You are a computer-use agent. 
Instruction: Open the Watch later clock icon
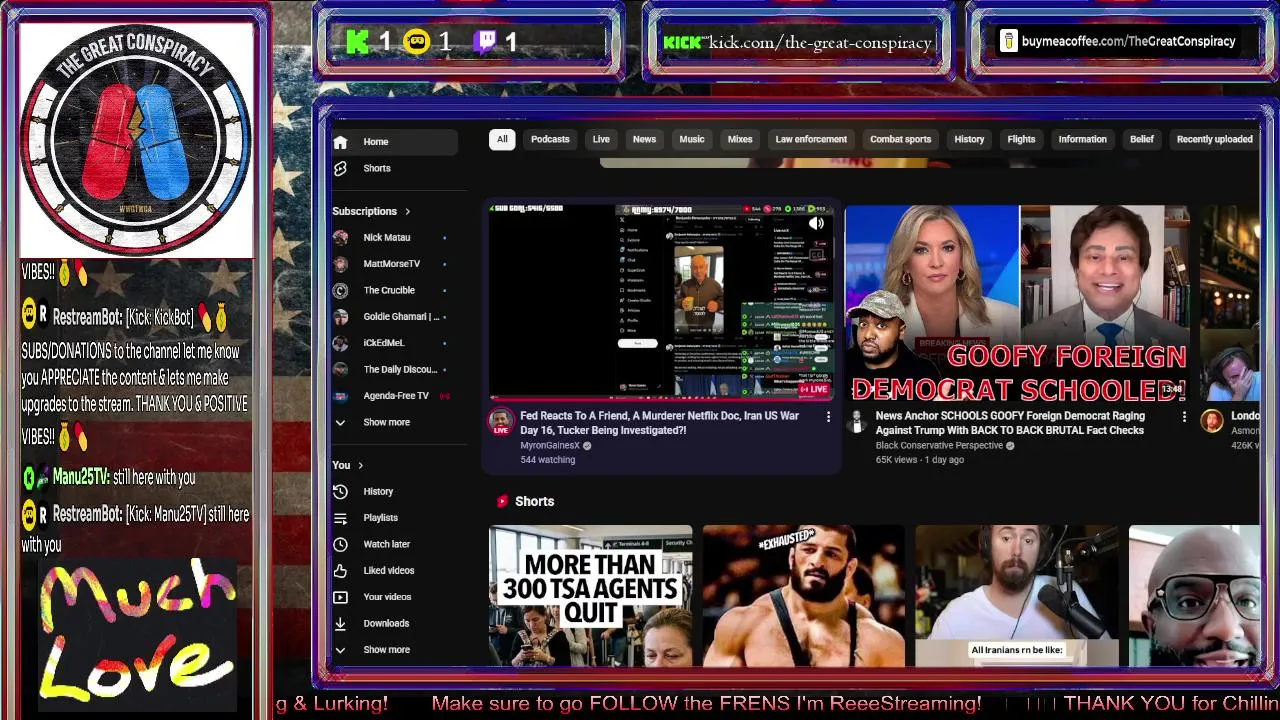(x=340, y=544)
